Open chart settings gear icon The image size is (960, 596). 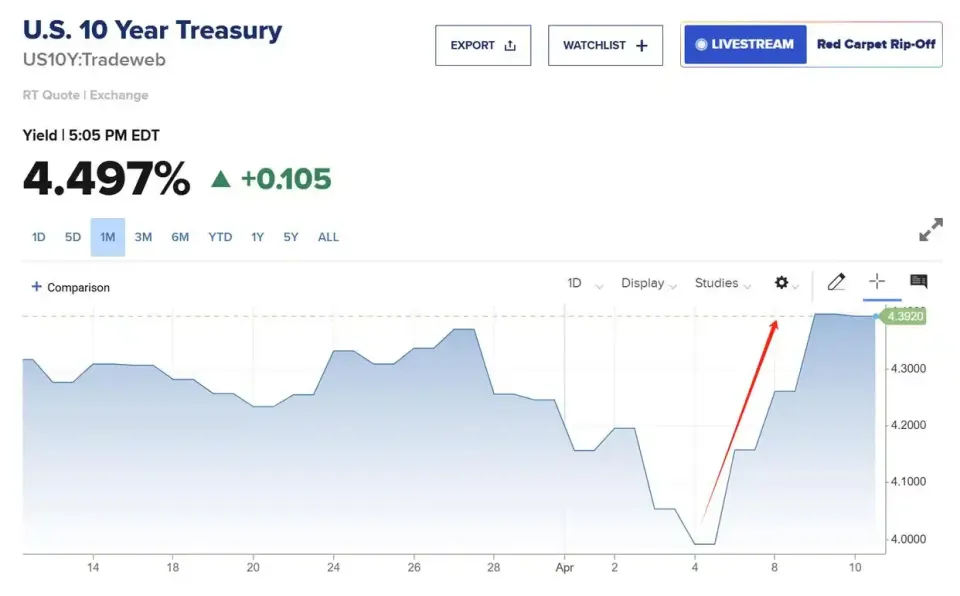click(x=781, y=282)
